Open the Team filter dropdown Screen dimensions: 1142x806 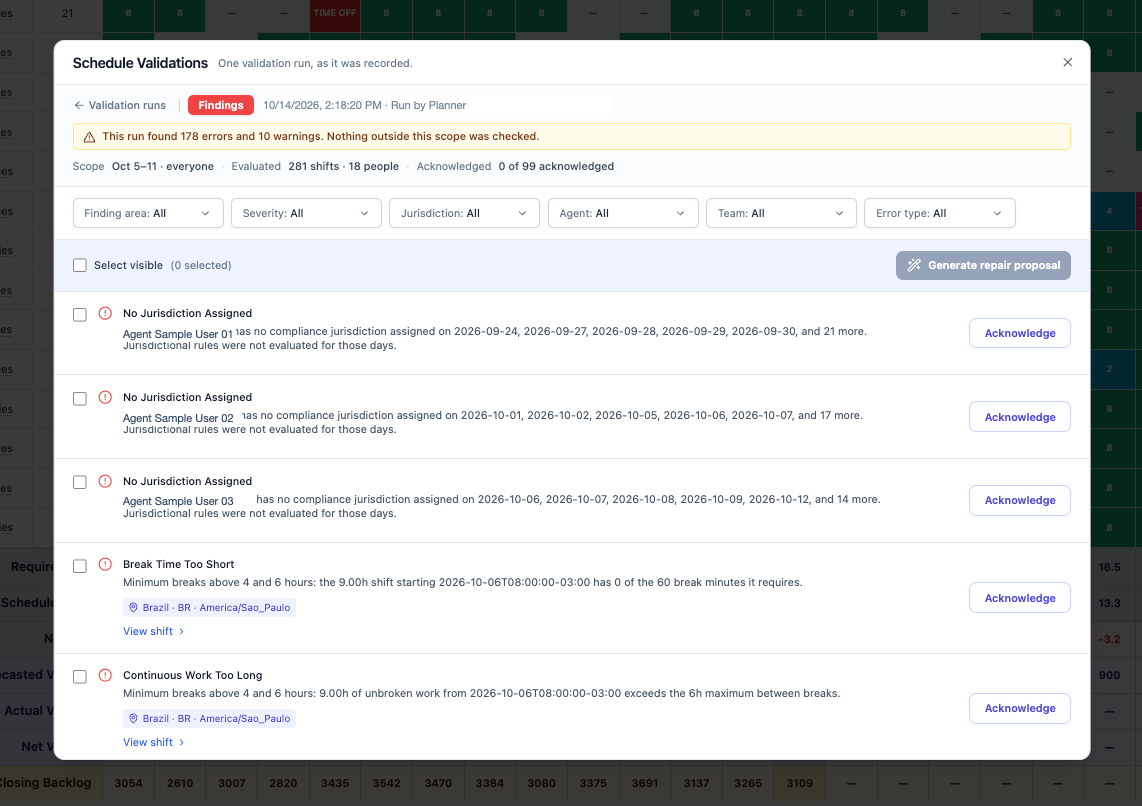click(781, 213)
